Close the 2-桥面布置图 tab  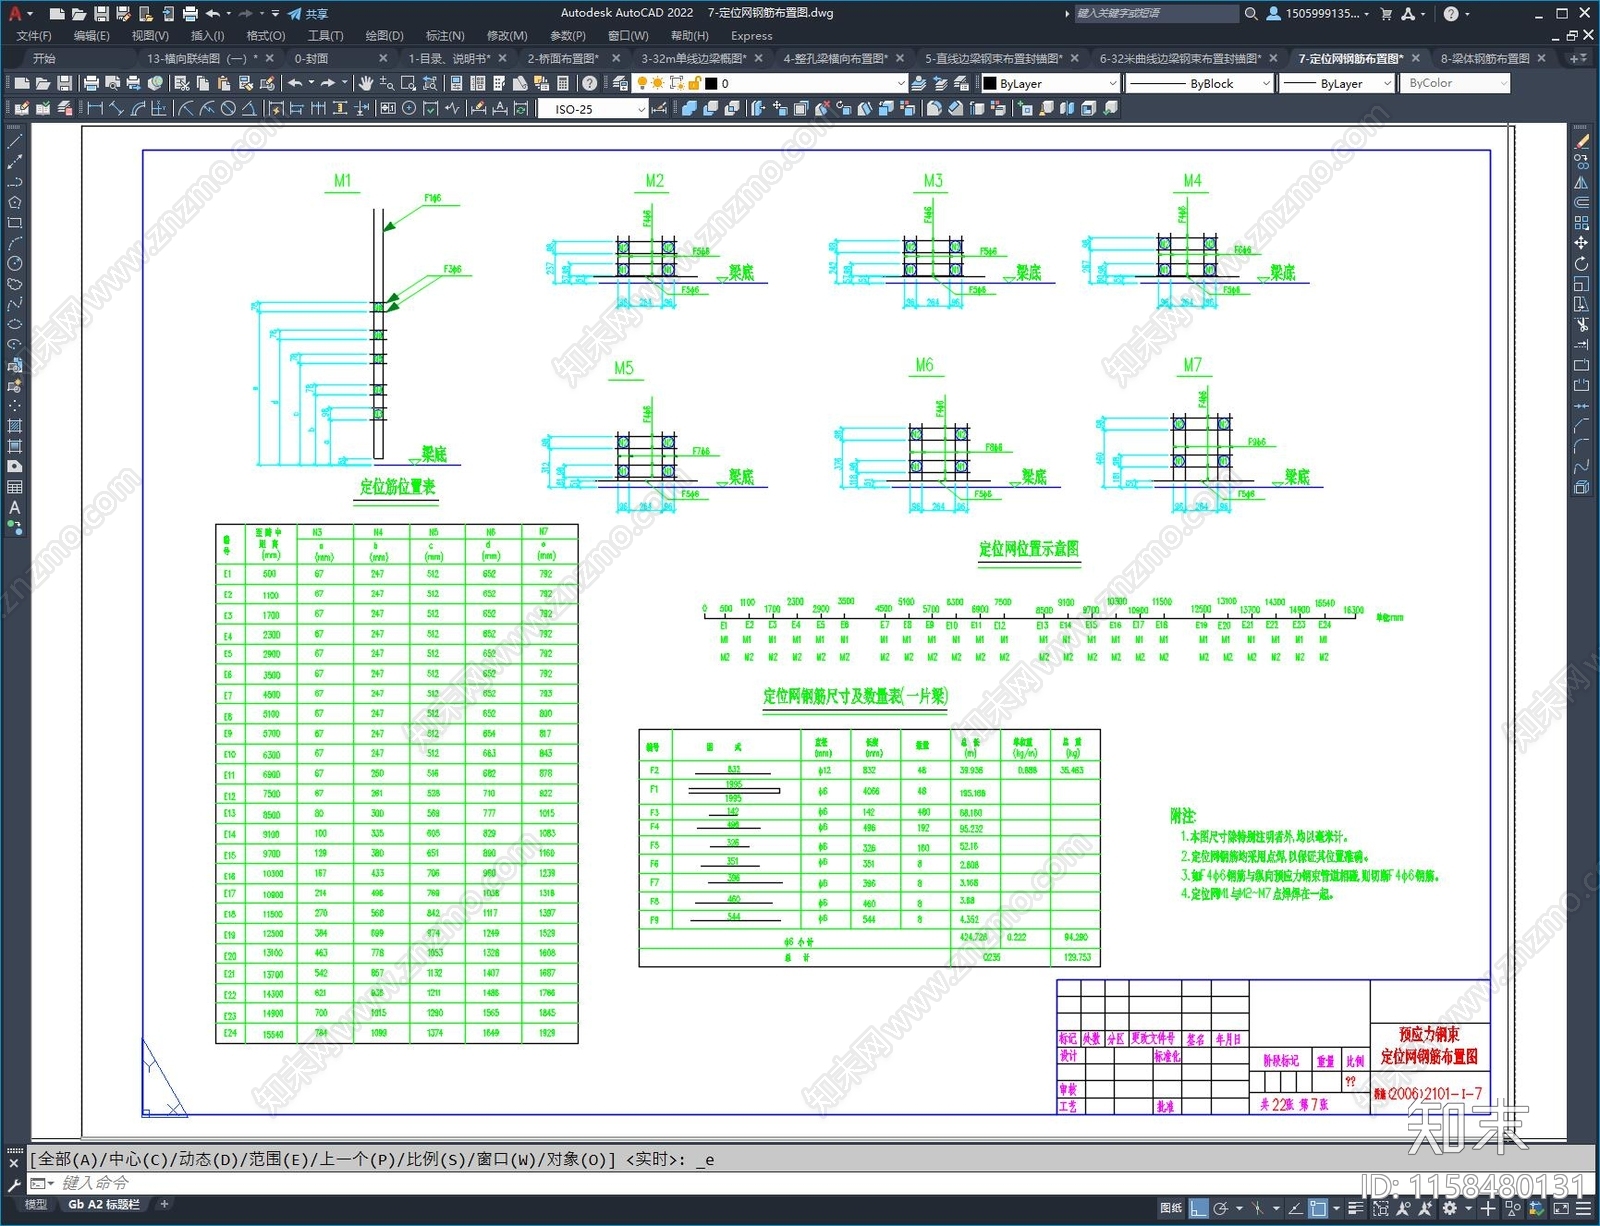coord(616,59)
